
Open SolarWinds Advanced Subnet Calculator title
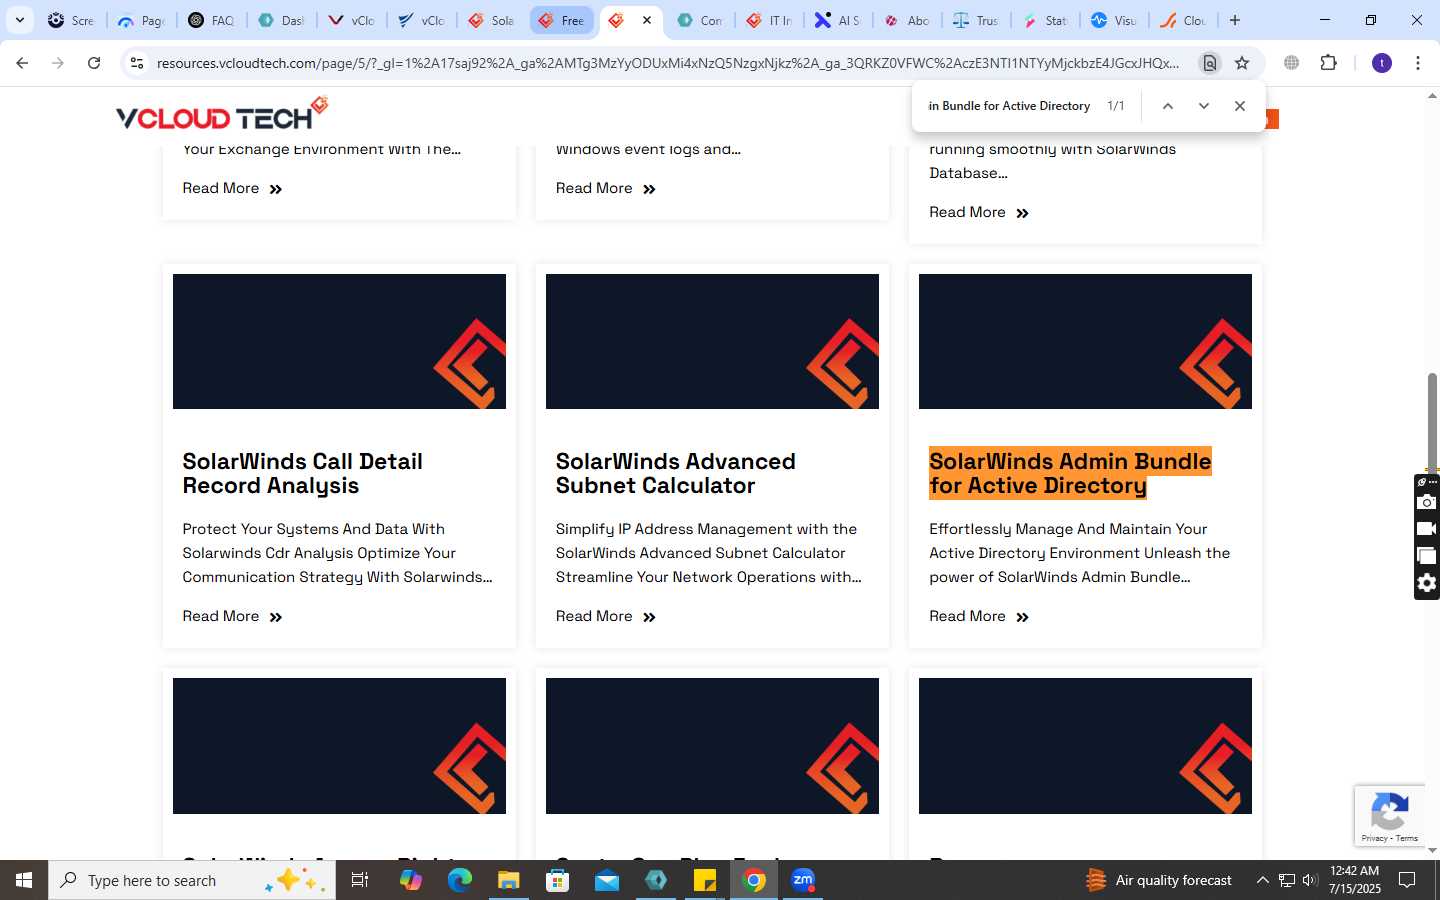[675, 473]
